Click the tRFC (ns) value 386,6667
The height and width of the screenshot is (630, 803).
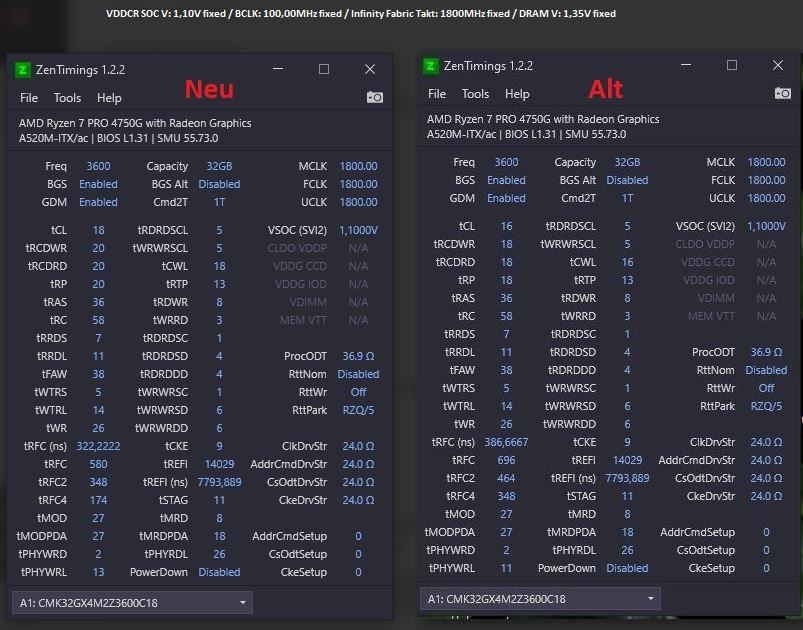tap(506, 442)
